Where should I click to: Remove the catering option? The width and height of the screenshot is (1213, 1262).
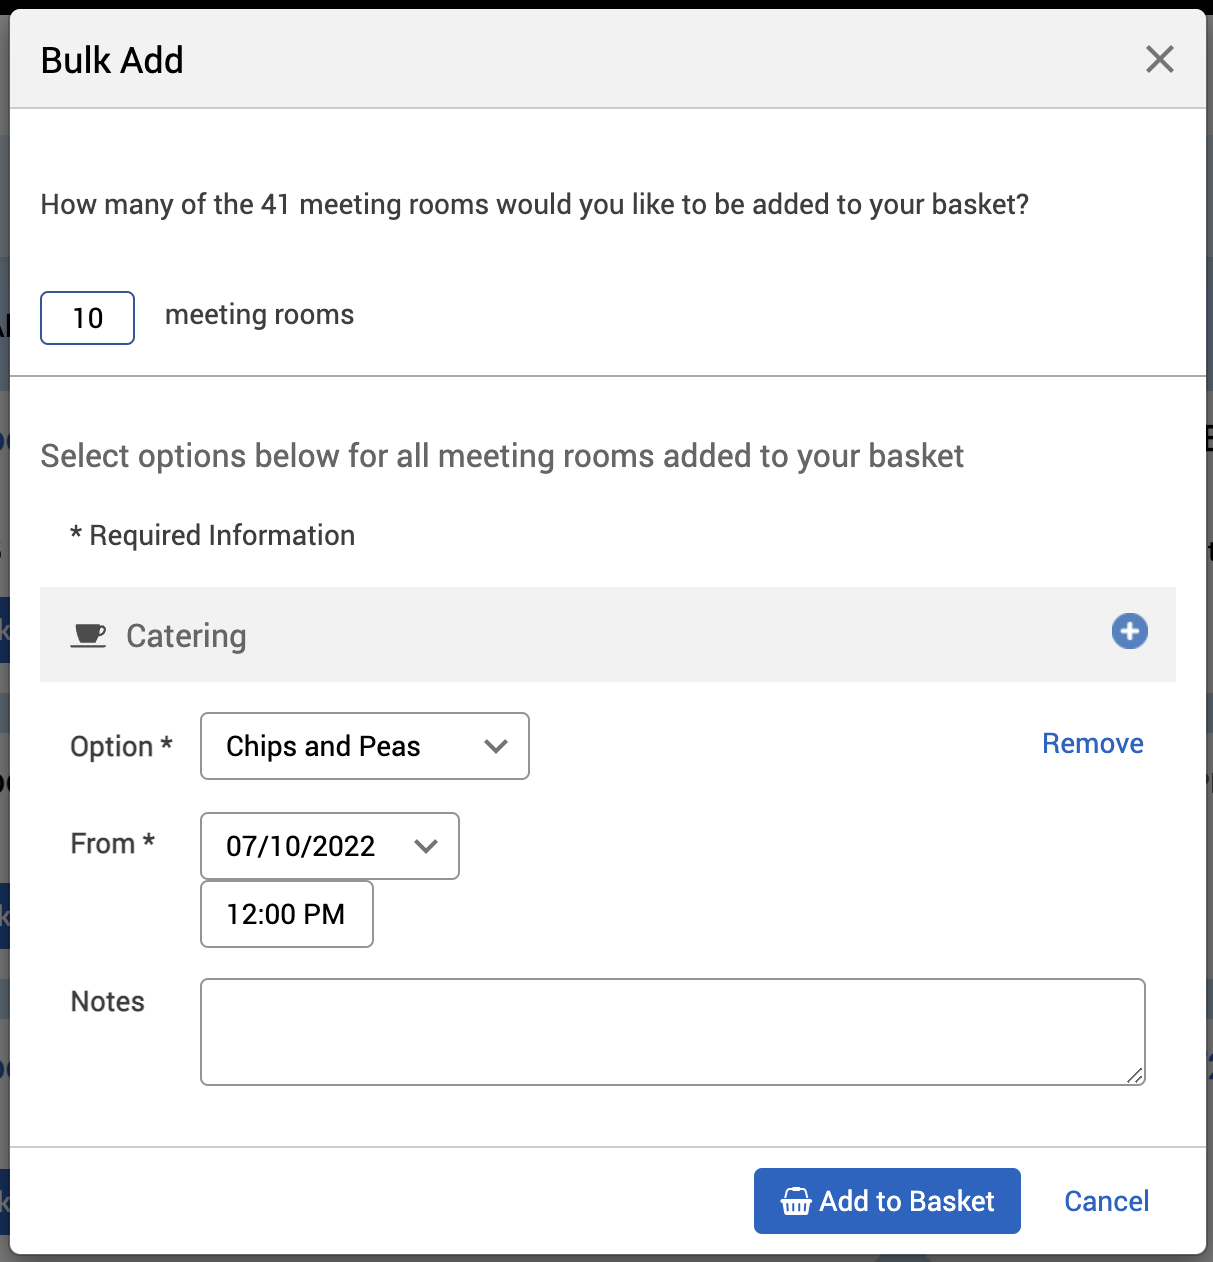1092,743
